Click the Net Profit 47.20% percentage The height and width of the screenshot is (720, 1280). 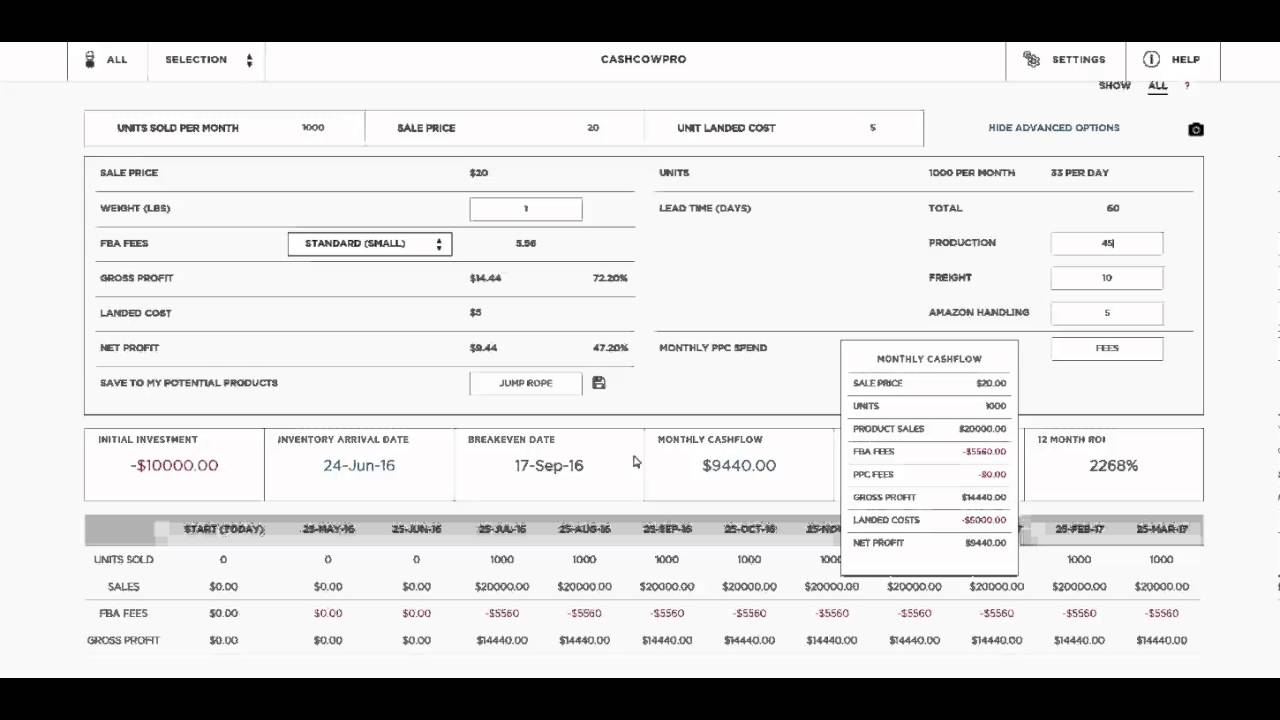610,348
